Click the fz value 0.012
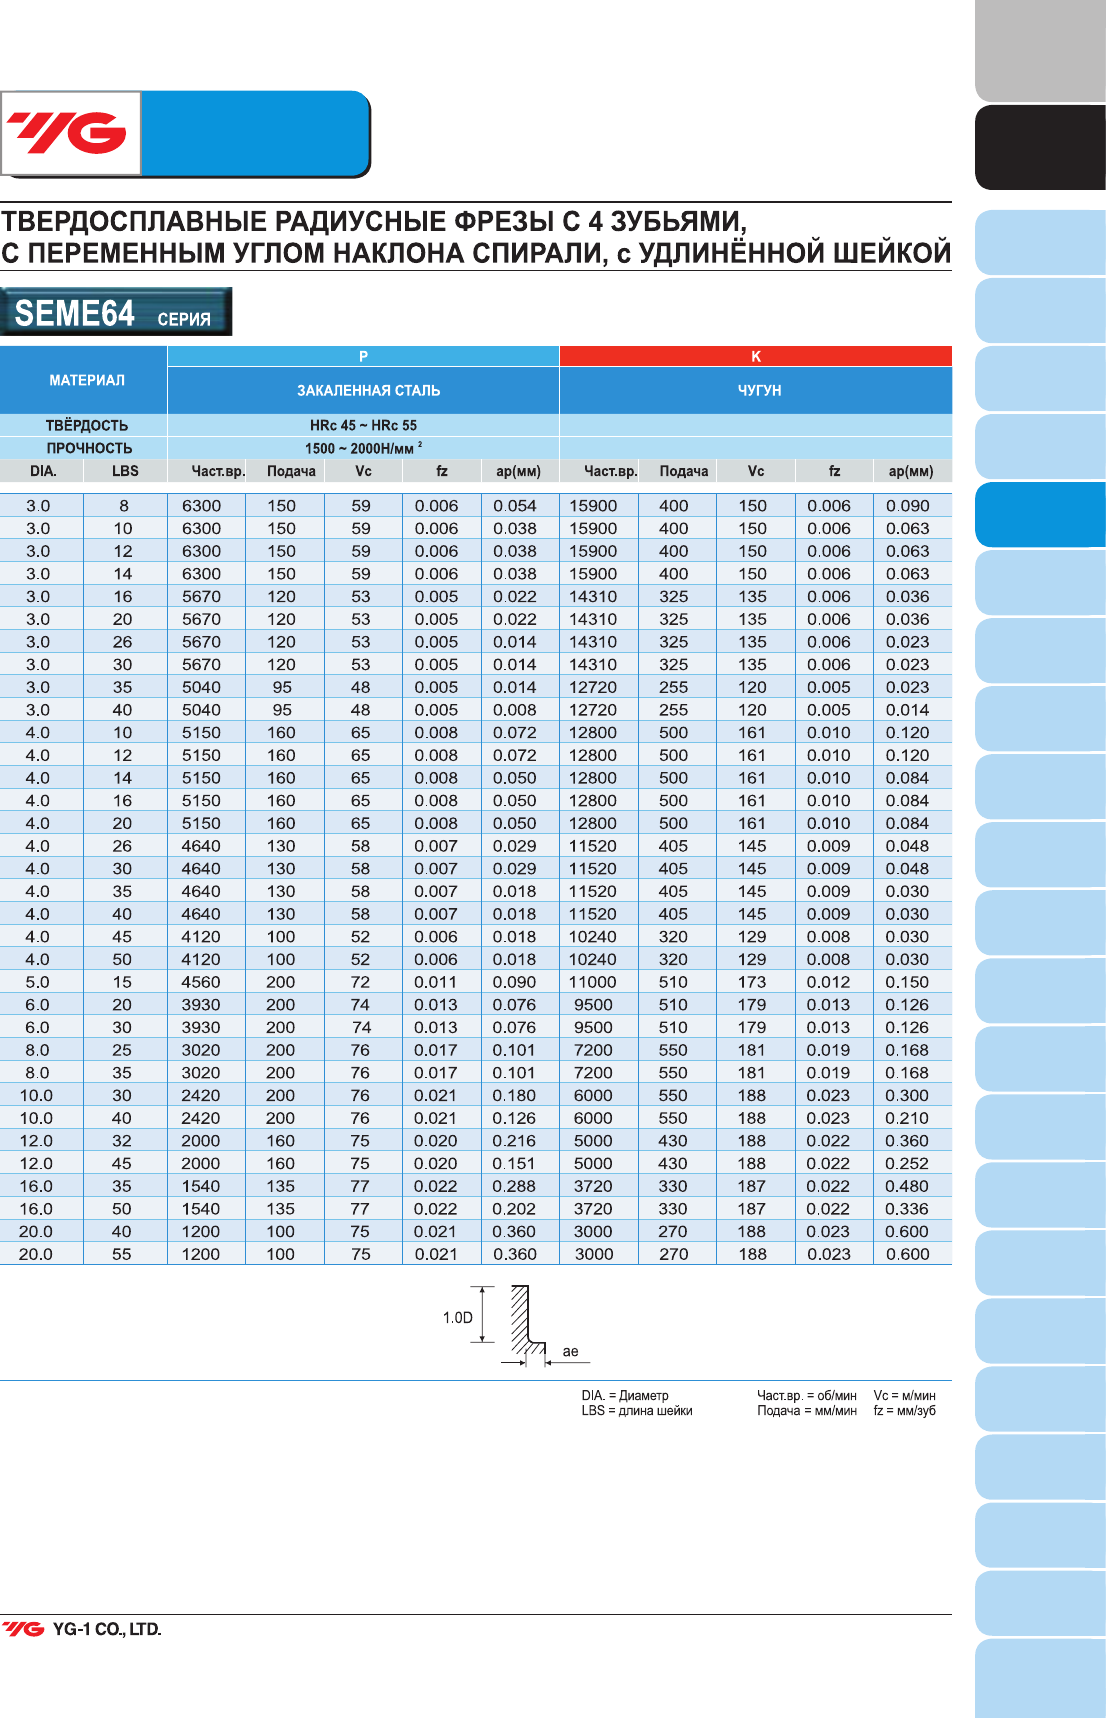 point(829,982)
